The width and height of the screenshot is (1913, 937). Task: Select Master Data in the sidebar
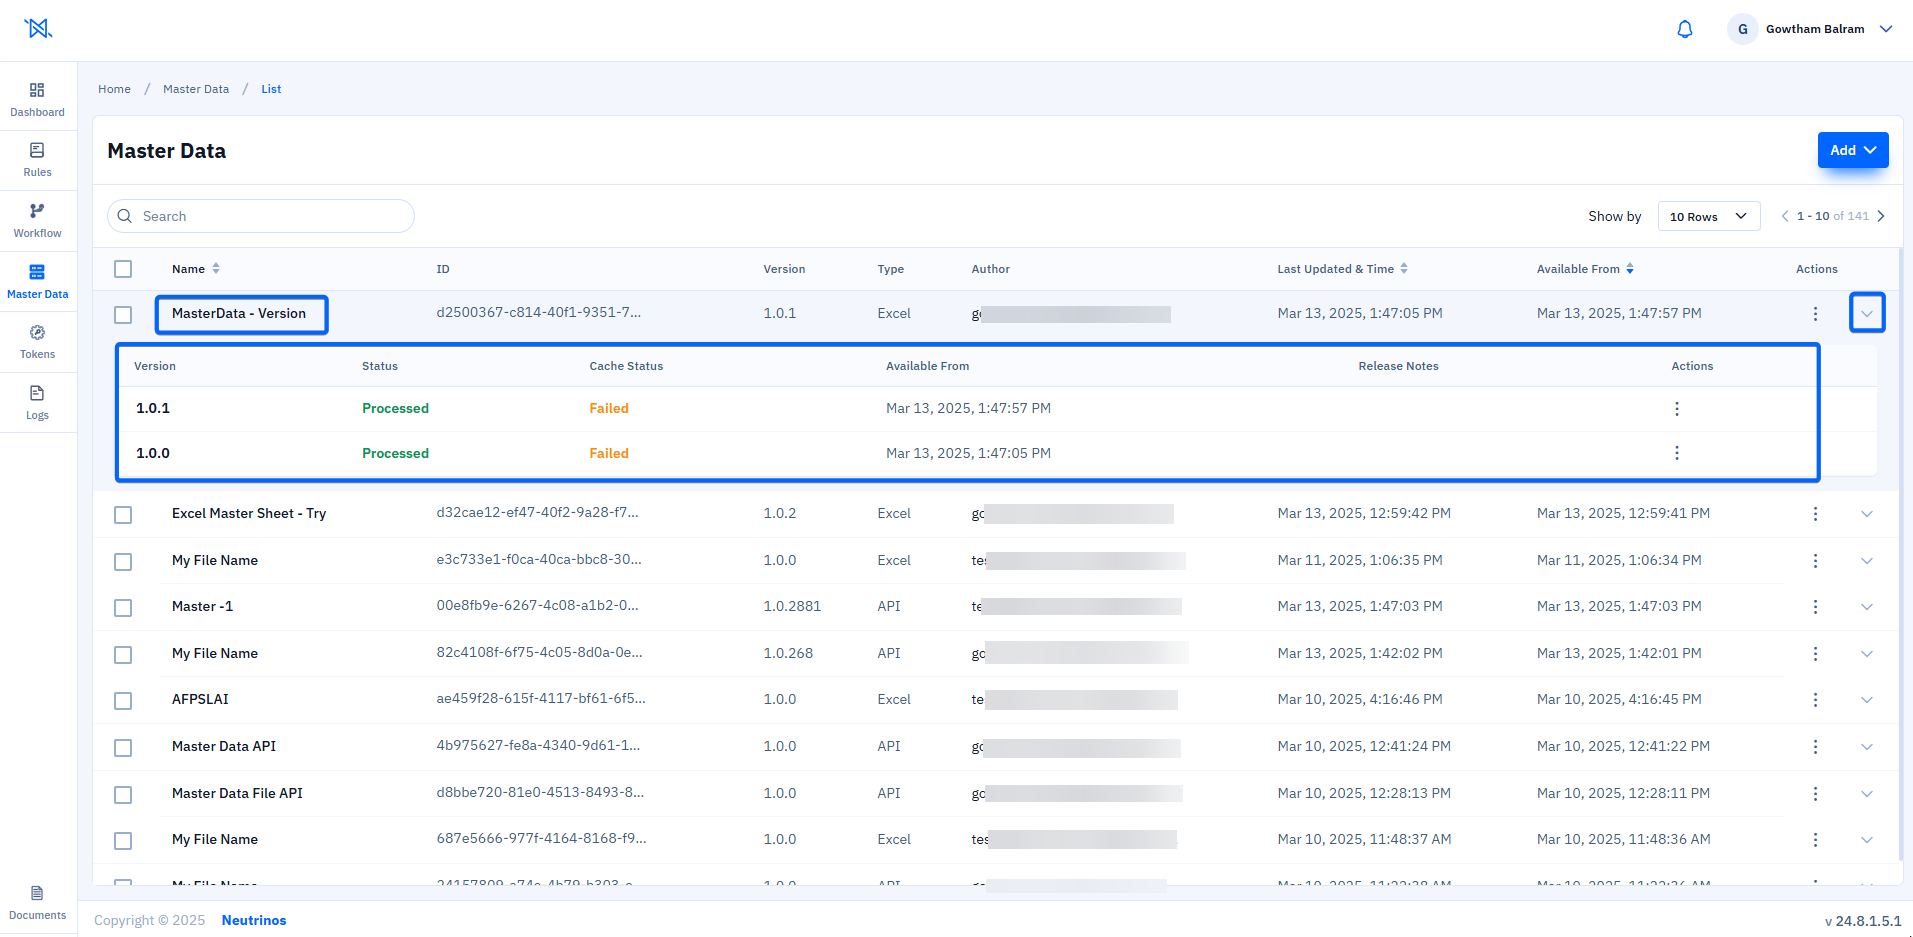[38, 282]
